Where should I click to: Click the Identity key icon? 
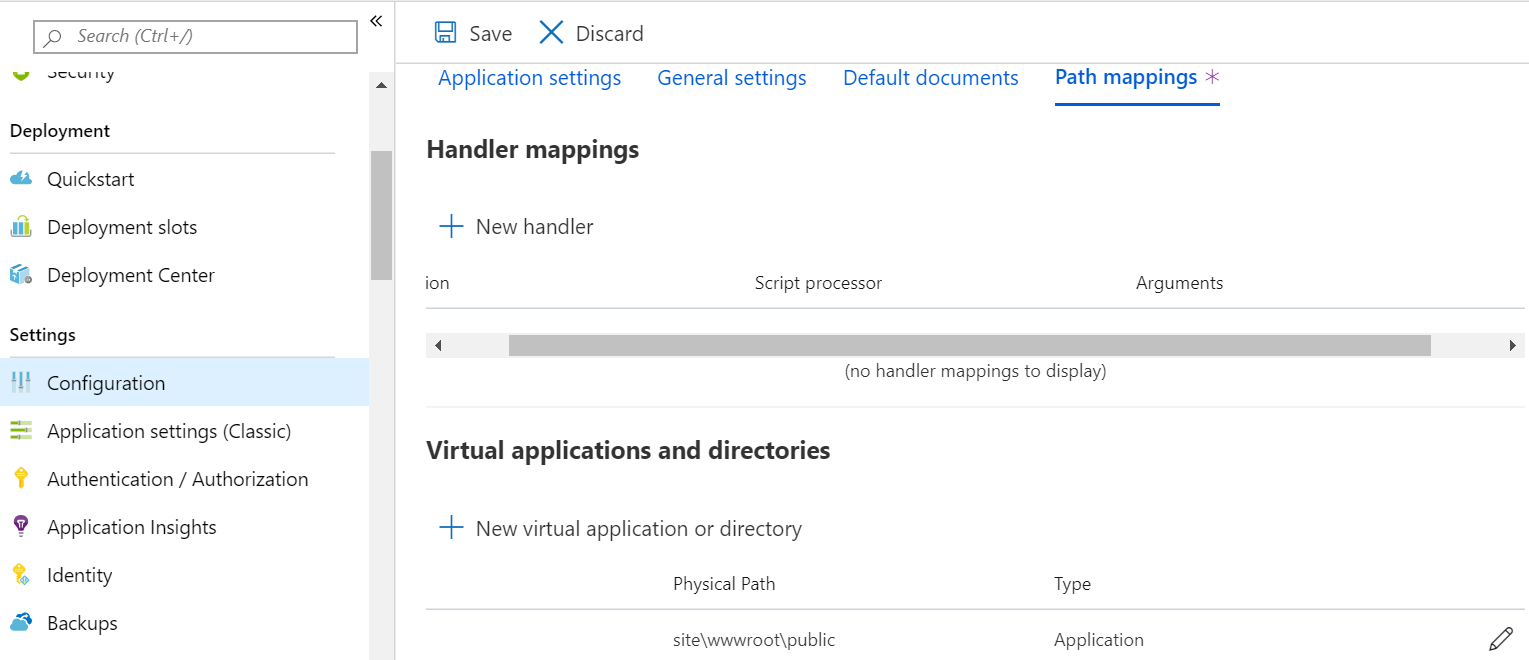pyautogui.click(x=21, y=575)
